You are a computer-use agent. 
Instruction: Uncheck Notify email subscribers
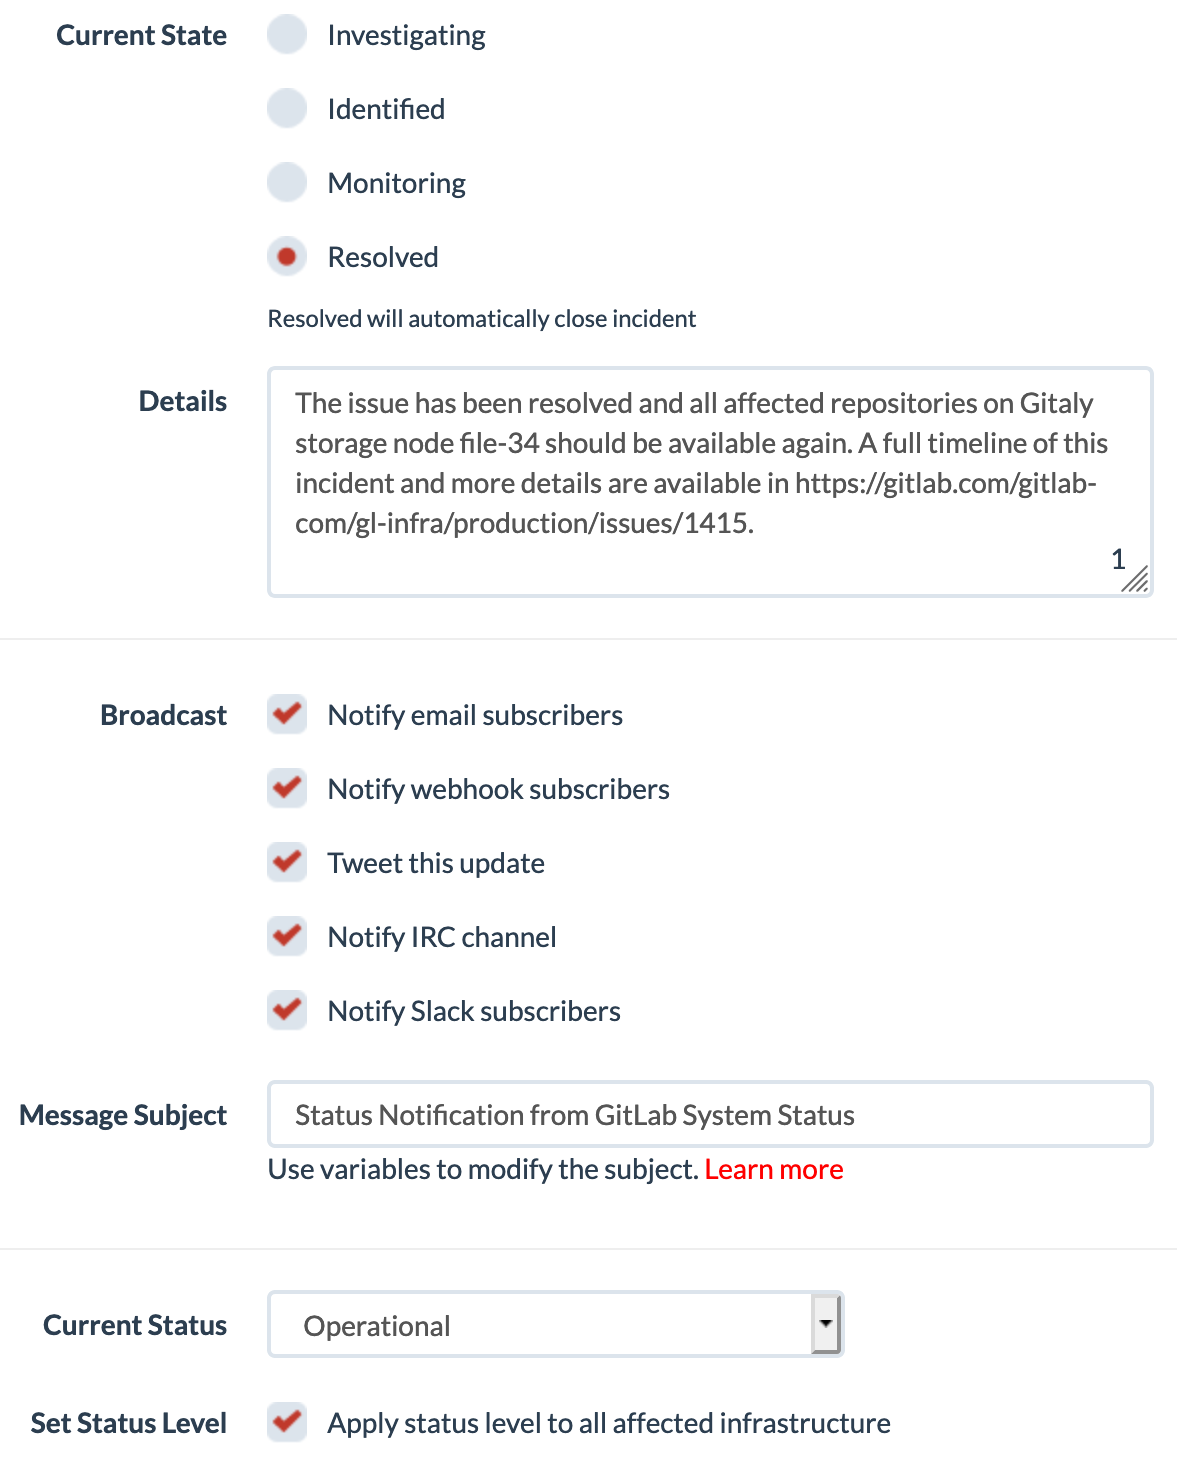point(287,715)
